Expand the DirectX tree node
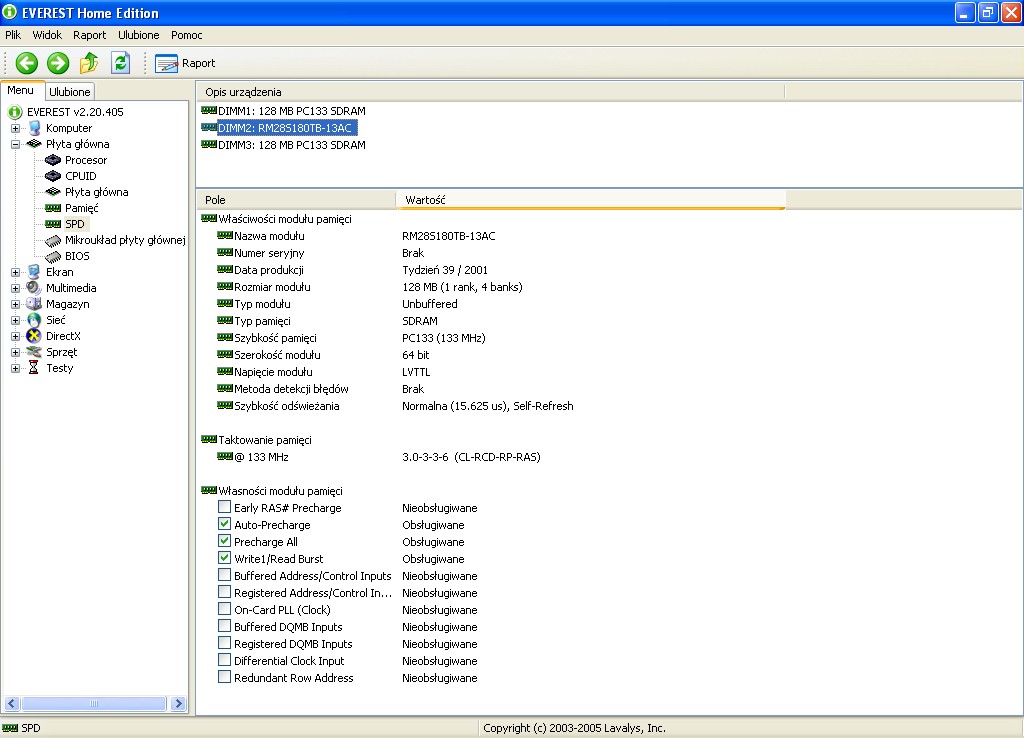The width and height of the screenshot is (1024, 738). click(x=15, y=336)
